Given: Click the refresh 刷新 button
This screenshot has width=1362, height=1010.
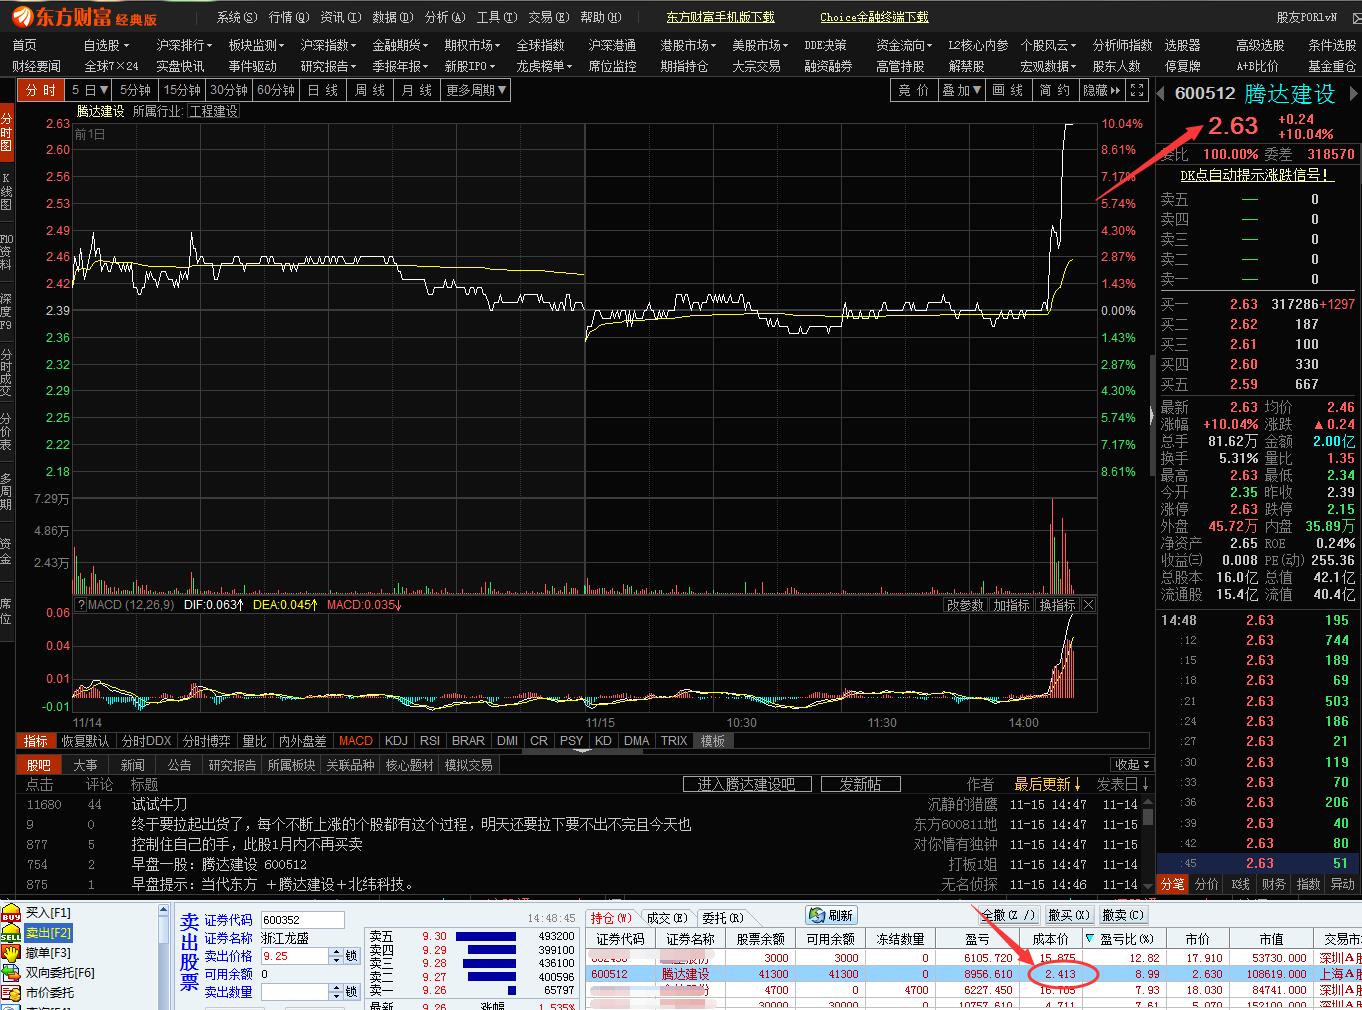Looking at the screenshot, I should pos(832,915).
